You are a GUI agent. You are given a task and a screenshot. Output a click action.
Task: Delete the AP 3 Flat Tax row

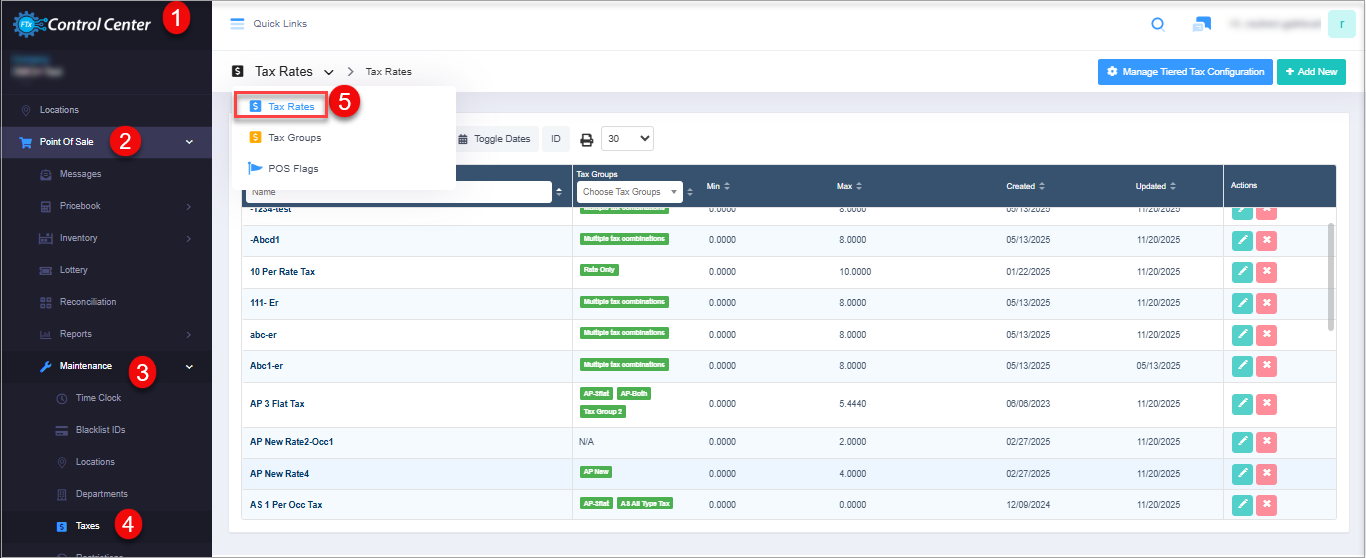point(1266,404)
